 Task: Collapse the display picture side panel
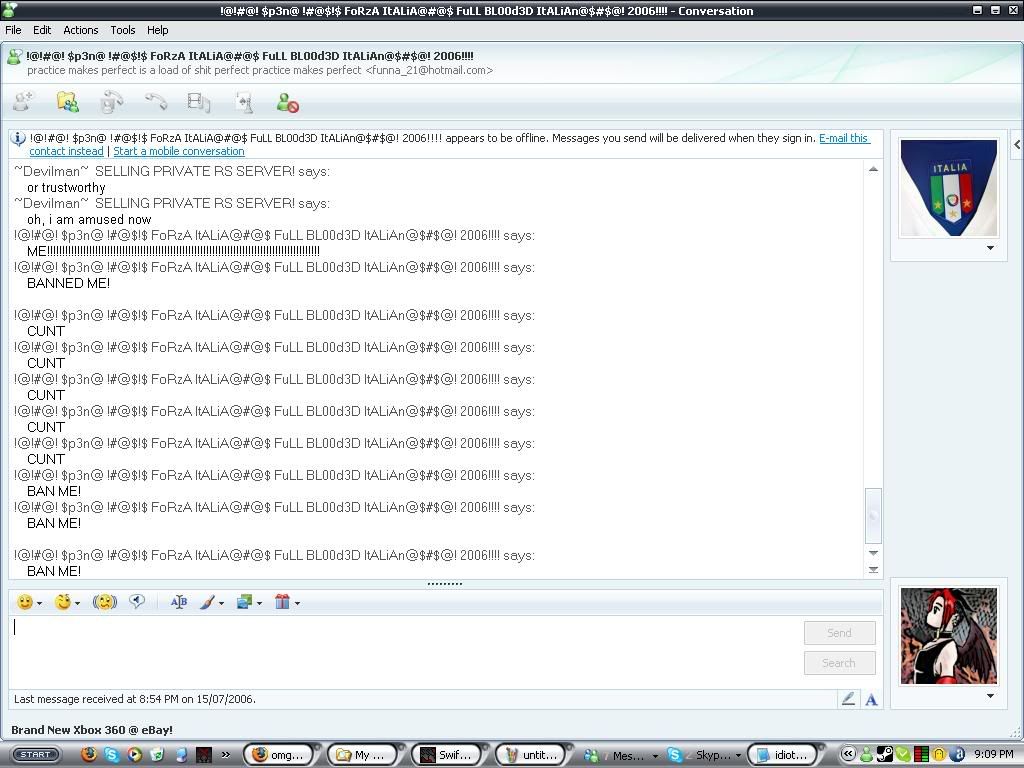tap(1016, 145)
